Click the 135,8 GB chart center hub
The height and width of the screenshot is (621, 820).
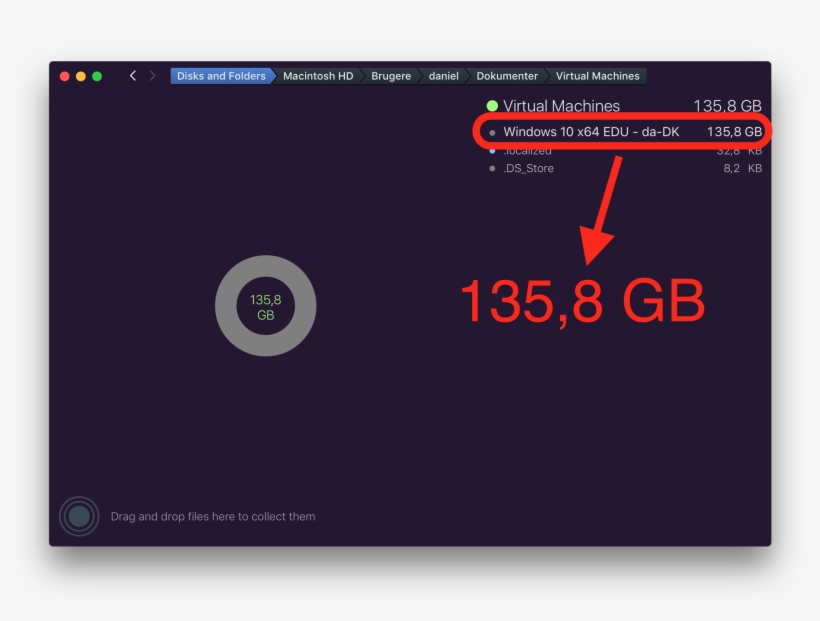265,303
